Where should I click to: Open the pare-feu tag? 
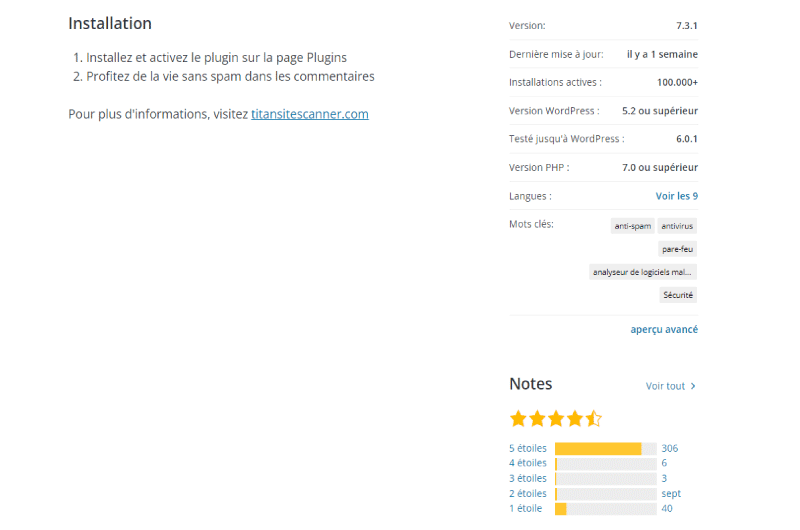(678, 249)
